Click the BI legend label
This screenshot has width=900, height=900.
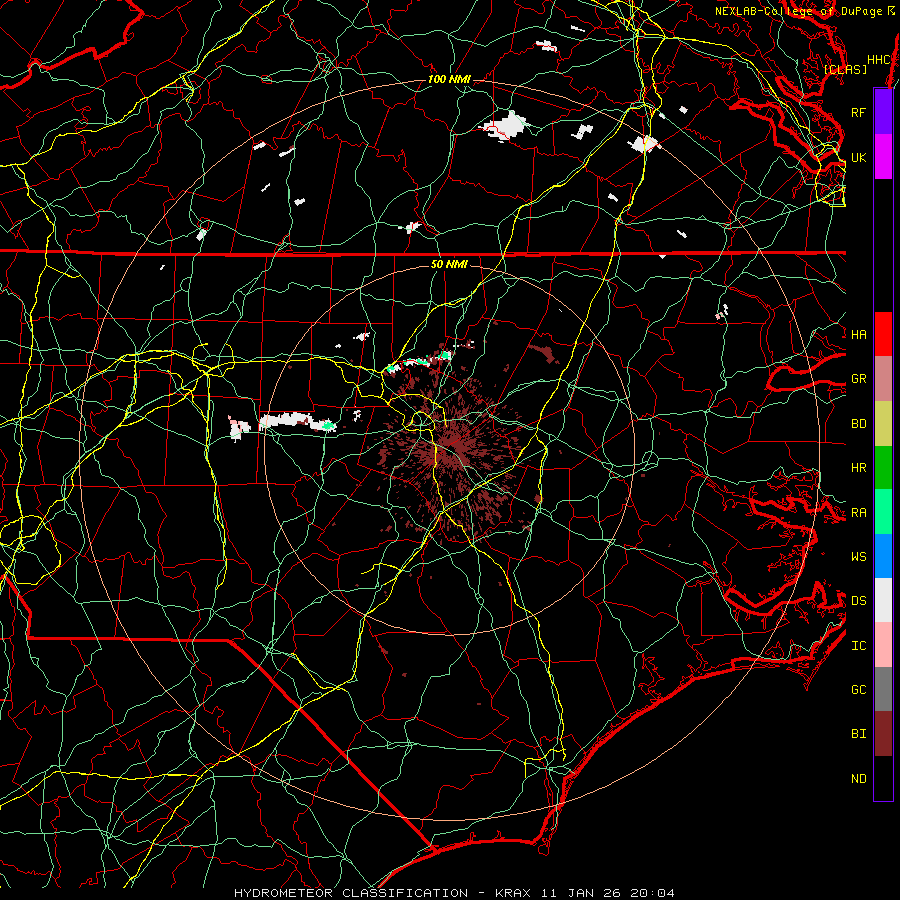pyautogui.click(x=859, y=734)
